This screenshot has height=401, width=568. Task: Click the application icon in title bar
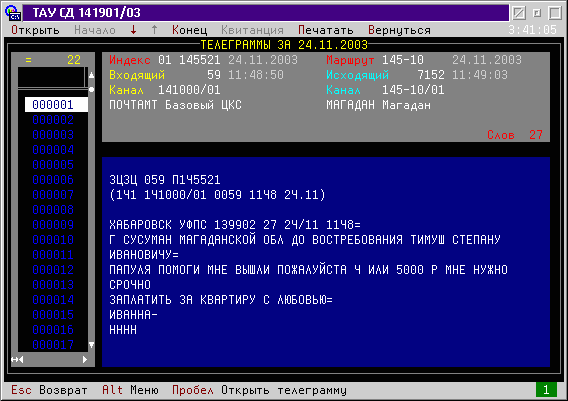coord(12,13)
